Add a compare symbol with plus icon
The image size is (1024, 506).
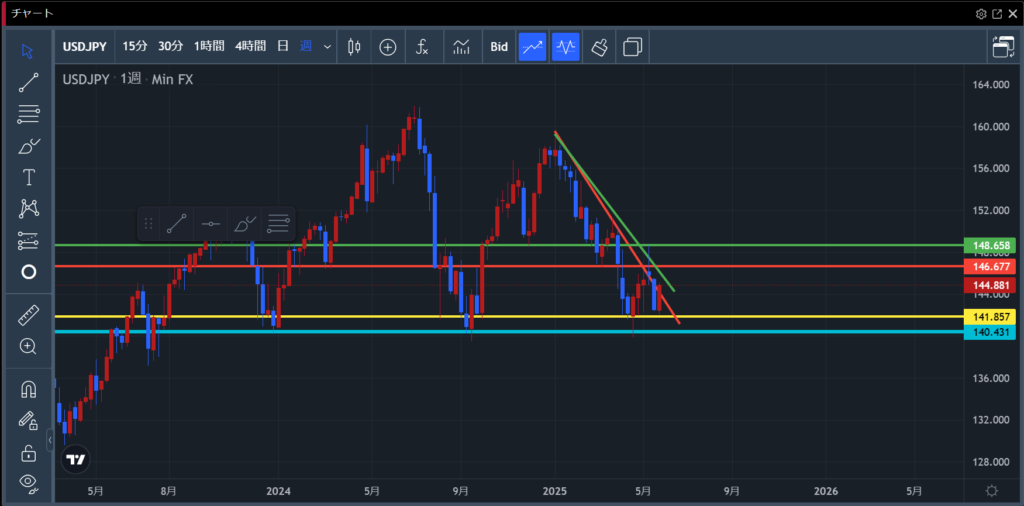(x=388, y=46)
